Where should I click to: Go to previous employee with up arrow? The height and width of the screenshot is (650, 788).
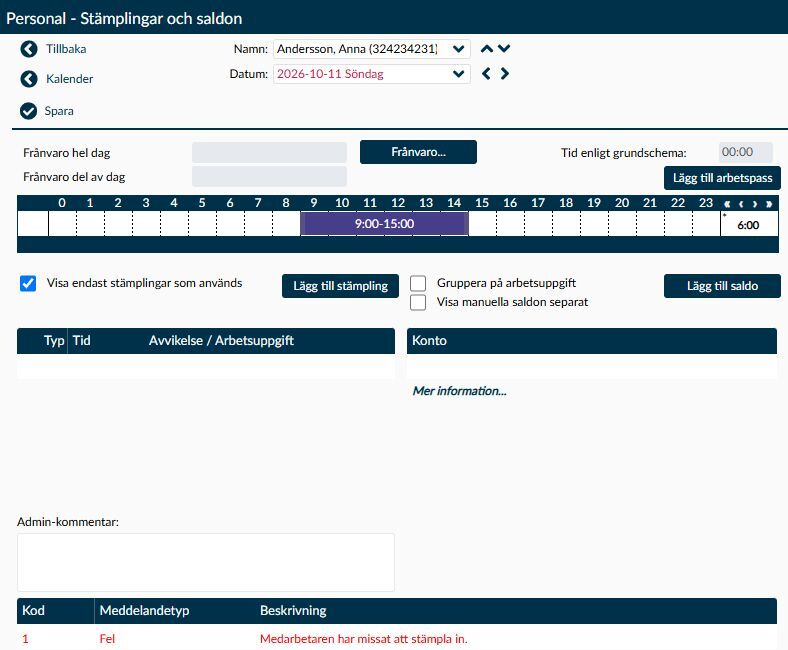tap(486, 49)
